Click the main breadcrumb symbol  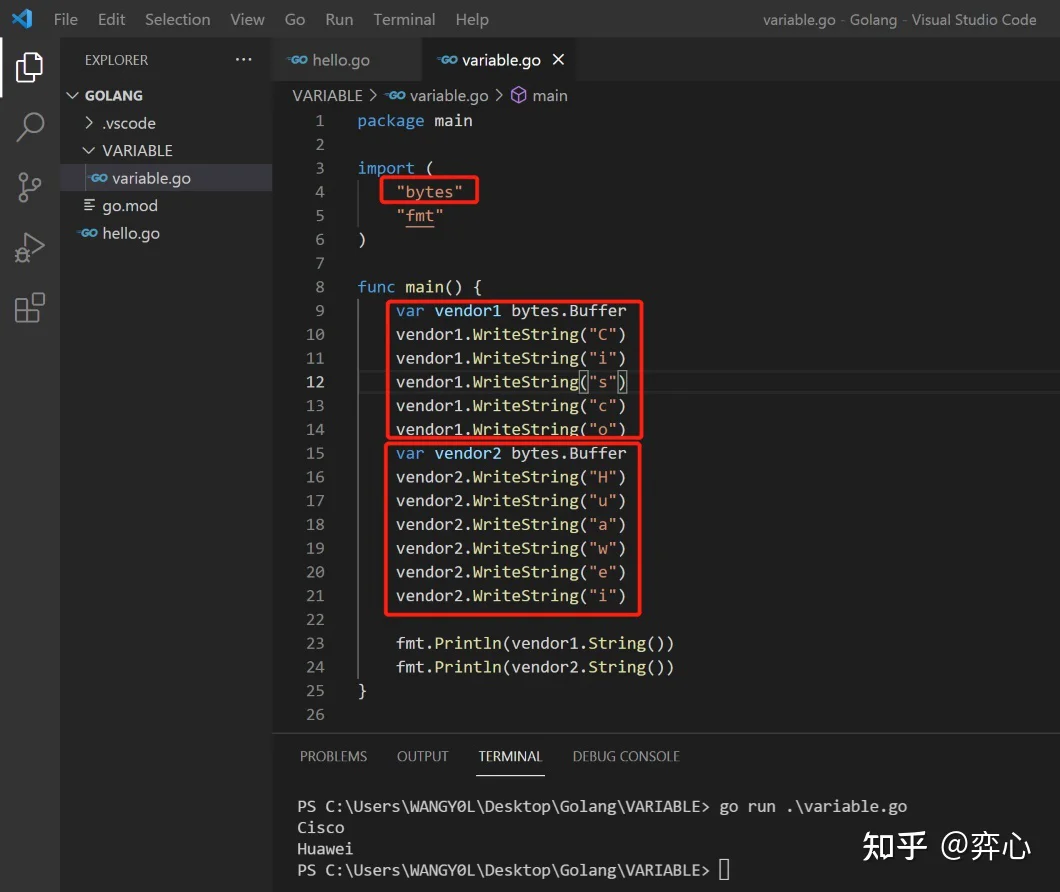click(550, 95)
